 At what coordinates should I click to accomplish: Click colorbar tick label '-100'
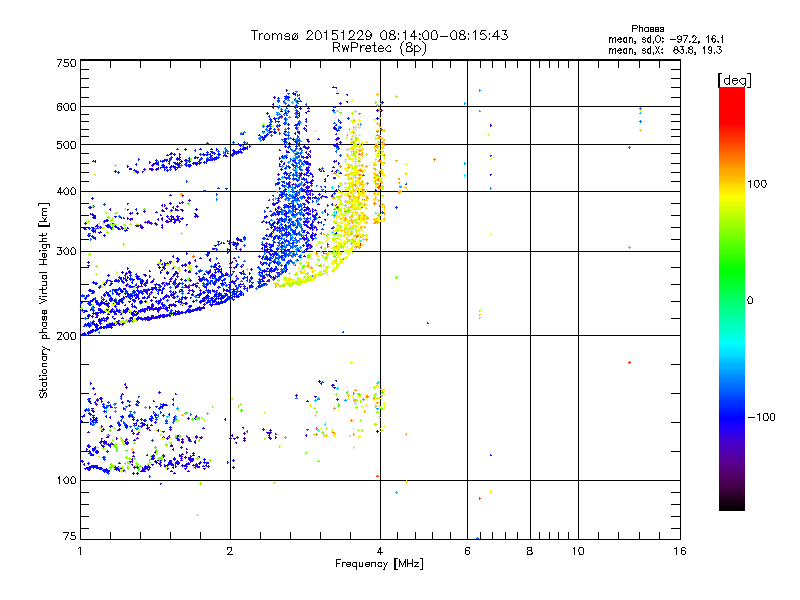tap(762, 417)
